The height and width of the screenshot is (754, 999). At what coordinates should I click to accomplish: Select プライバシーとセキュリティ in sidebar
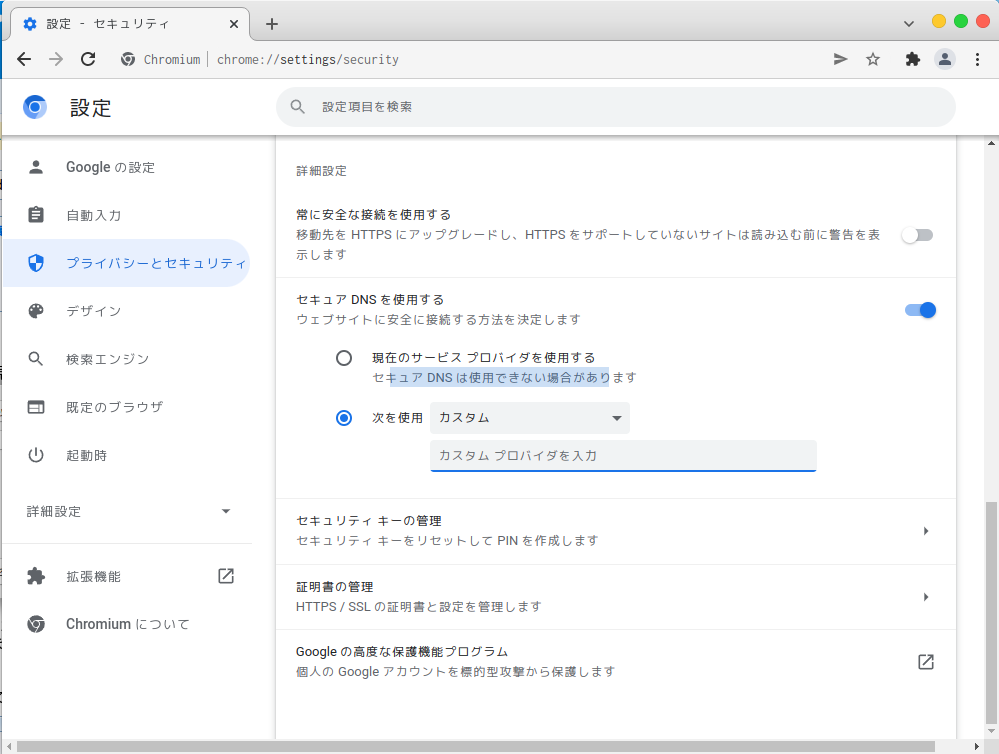(x=126, y=263)
